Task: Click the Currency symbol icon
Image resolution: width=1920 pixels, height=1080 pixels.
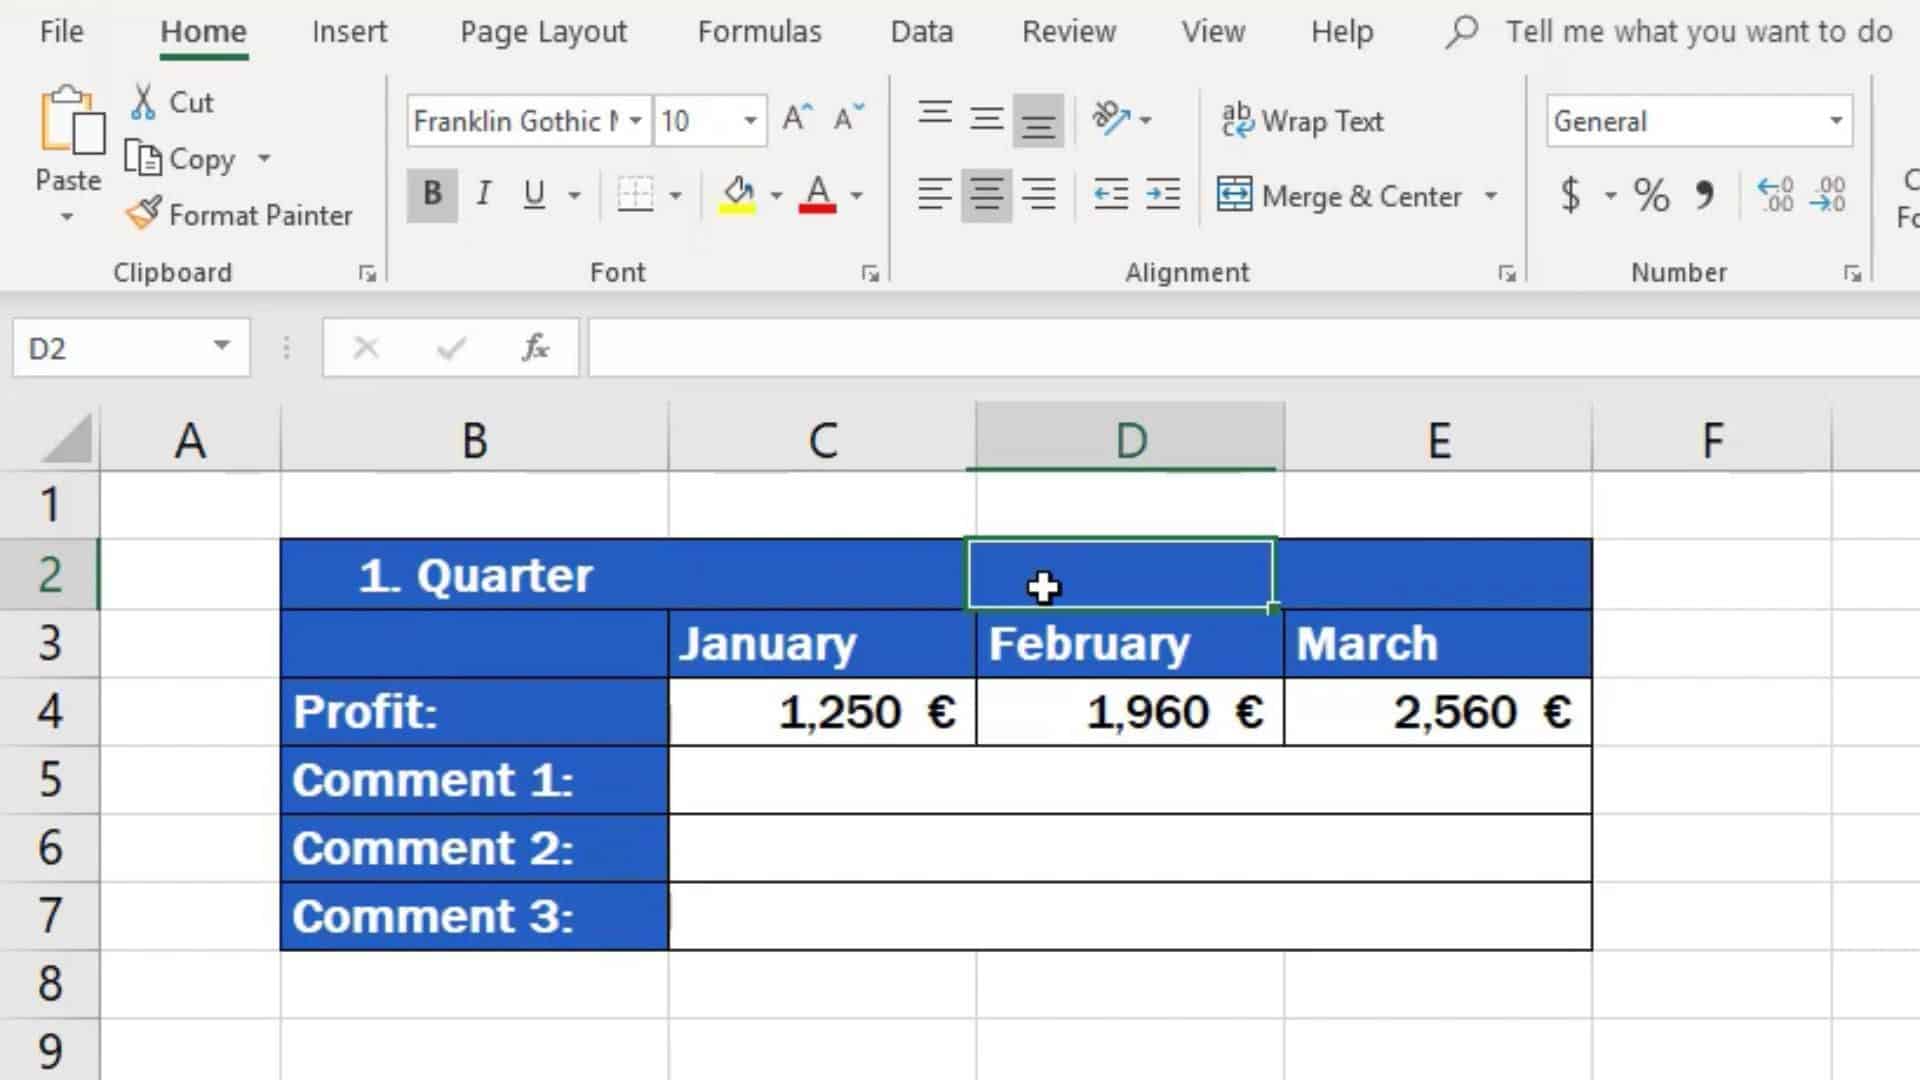Action: click(x=1571, y=195)
